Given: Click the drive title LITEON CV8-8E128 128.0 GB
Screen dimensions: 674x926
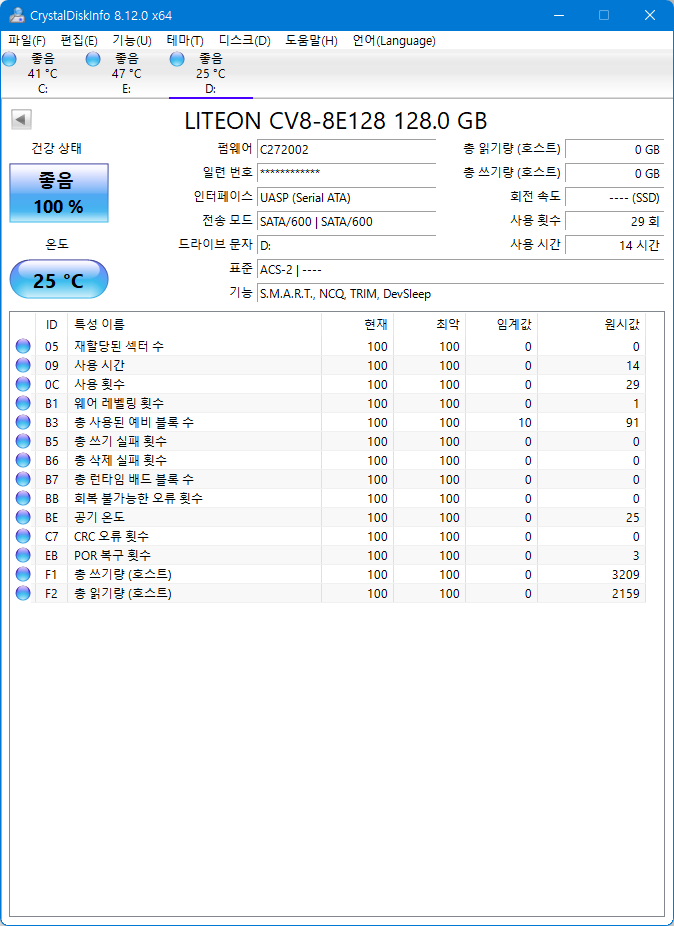Looking at the screenshot, I should click(336, 121).
